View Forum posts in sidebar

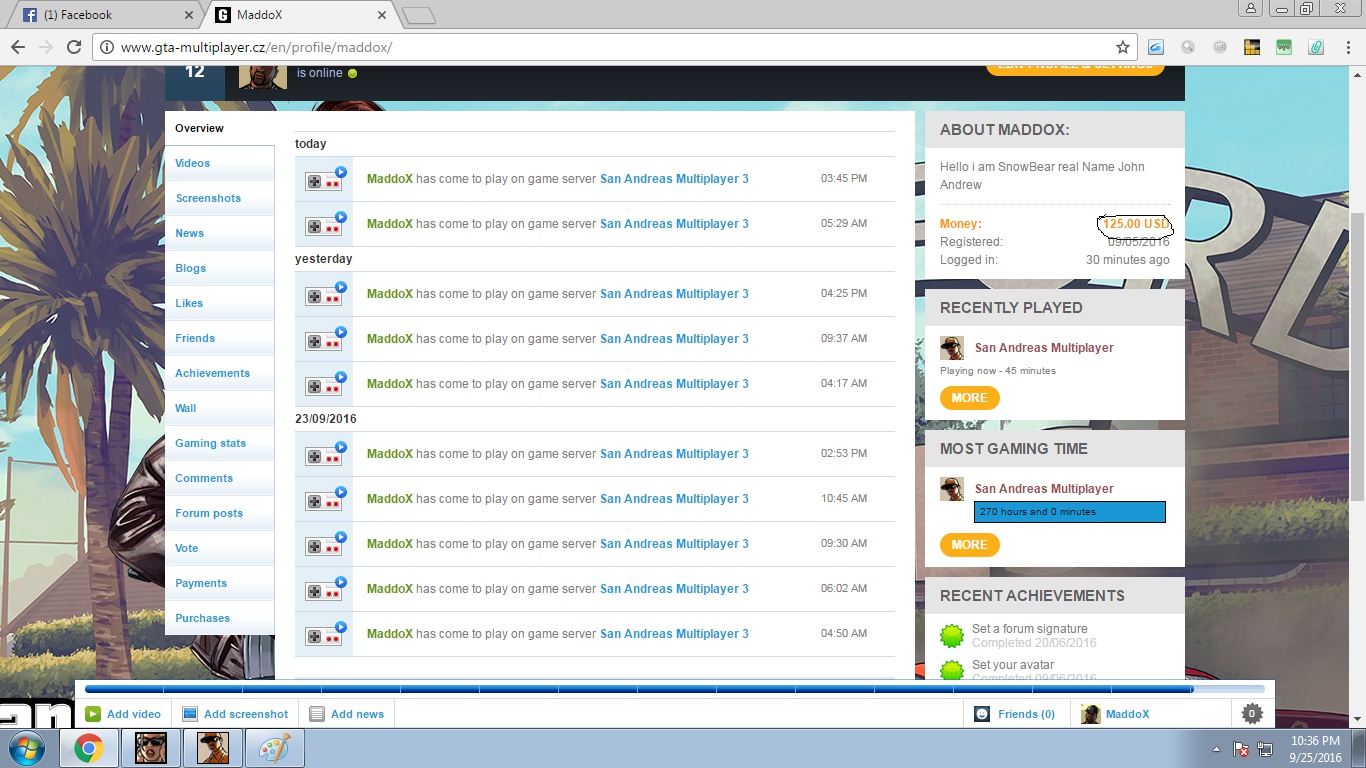[219, 513]
